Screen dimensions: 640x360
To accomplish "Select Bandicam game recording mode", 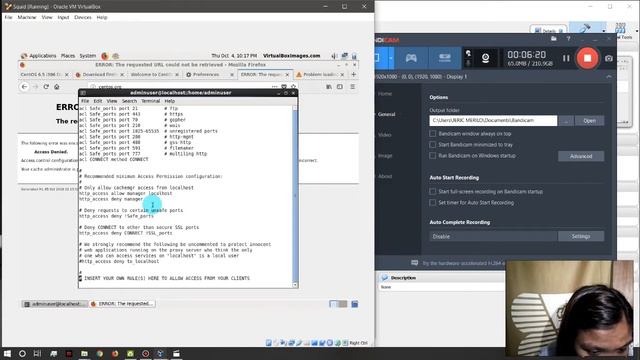I will click(x=411, y=58).
